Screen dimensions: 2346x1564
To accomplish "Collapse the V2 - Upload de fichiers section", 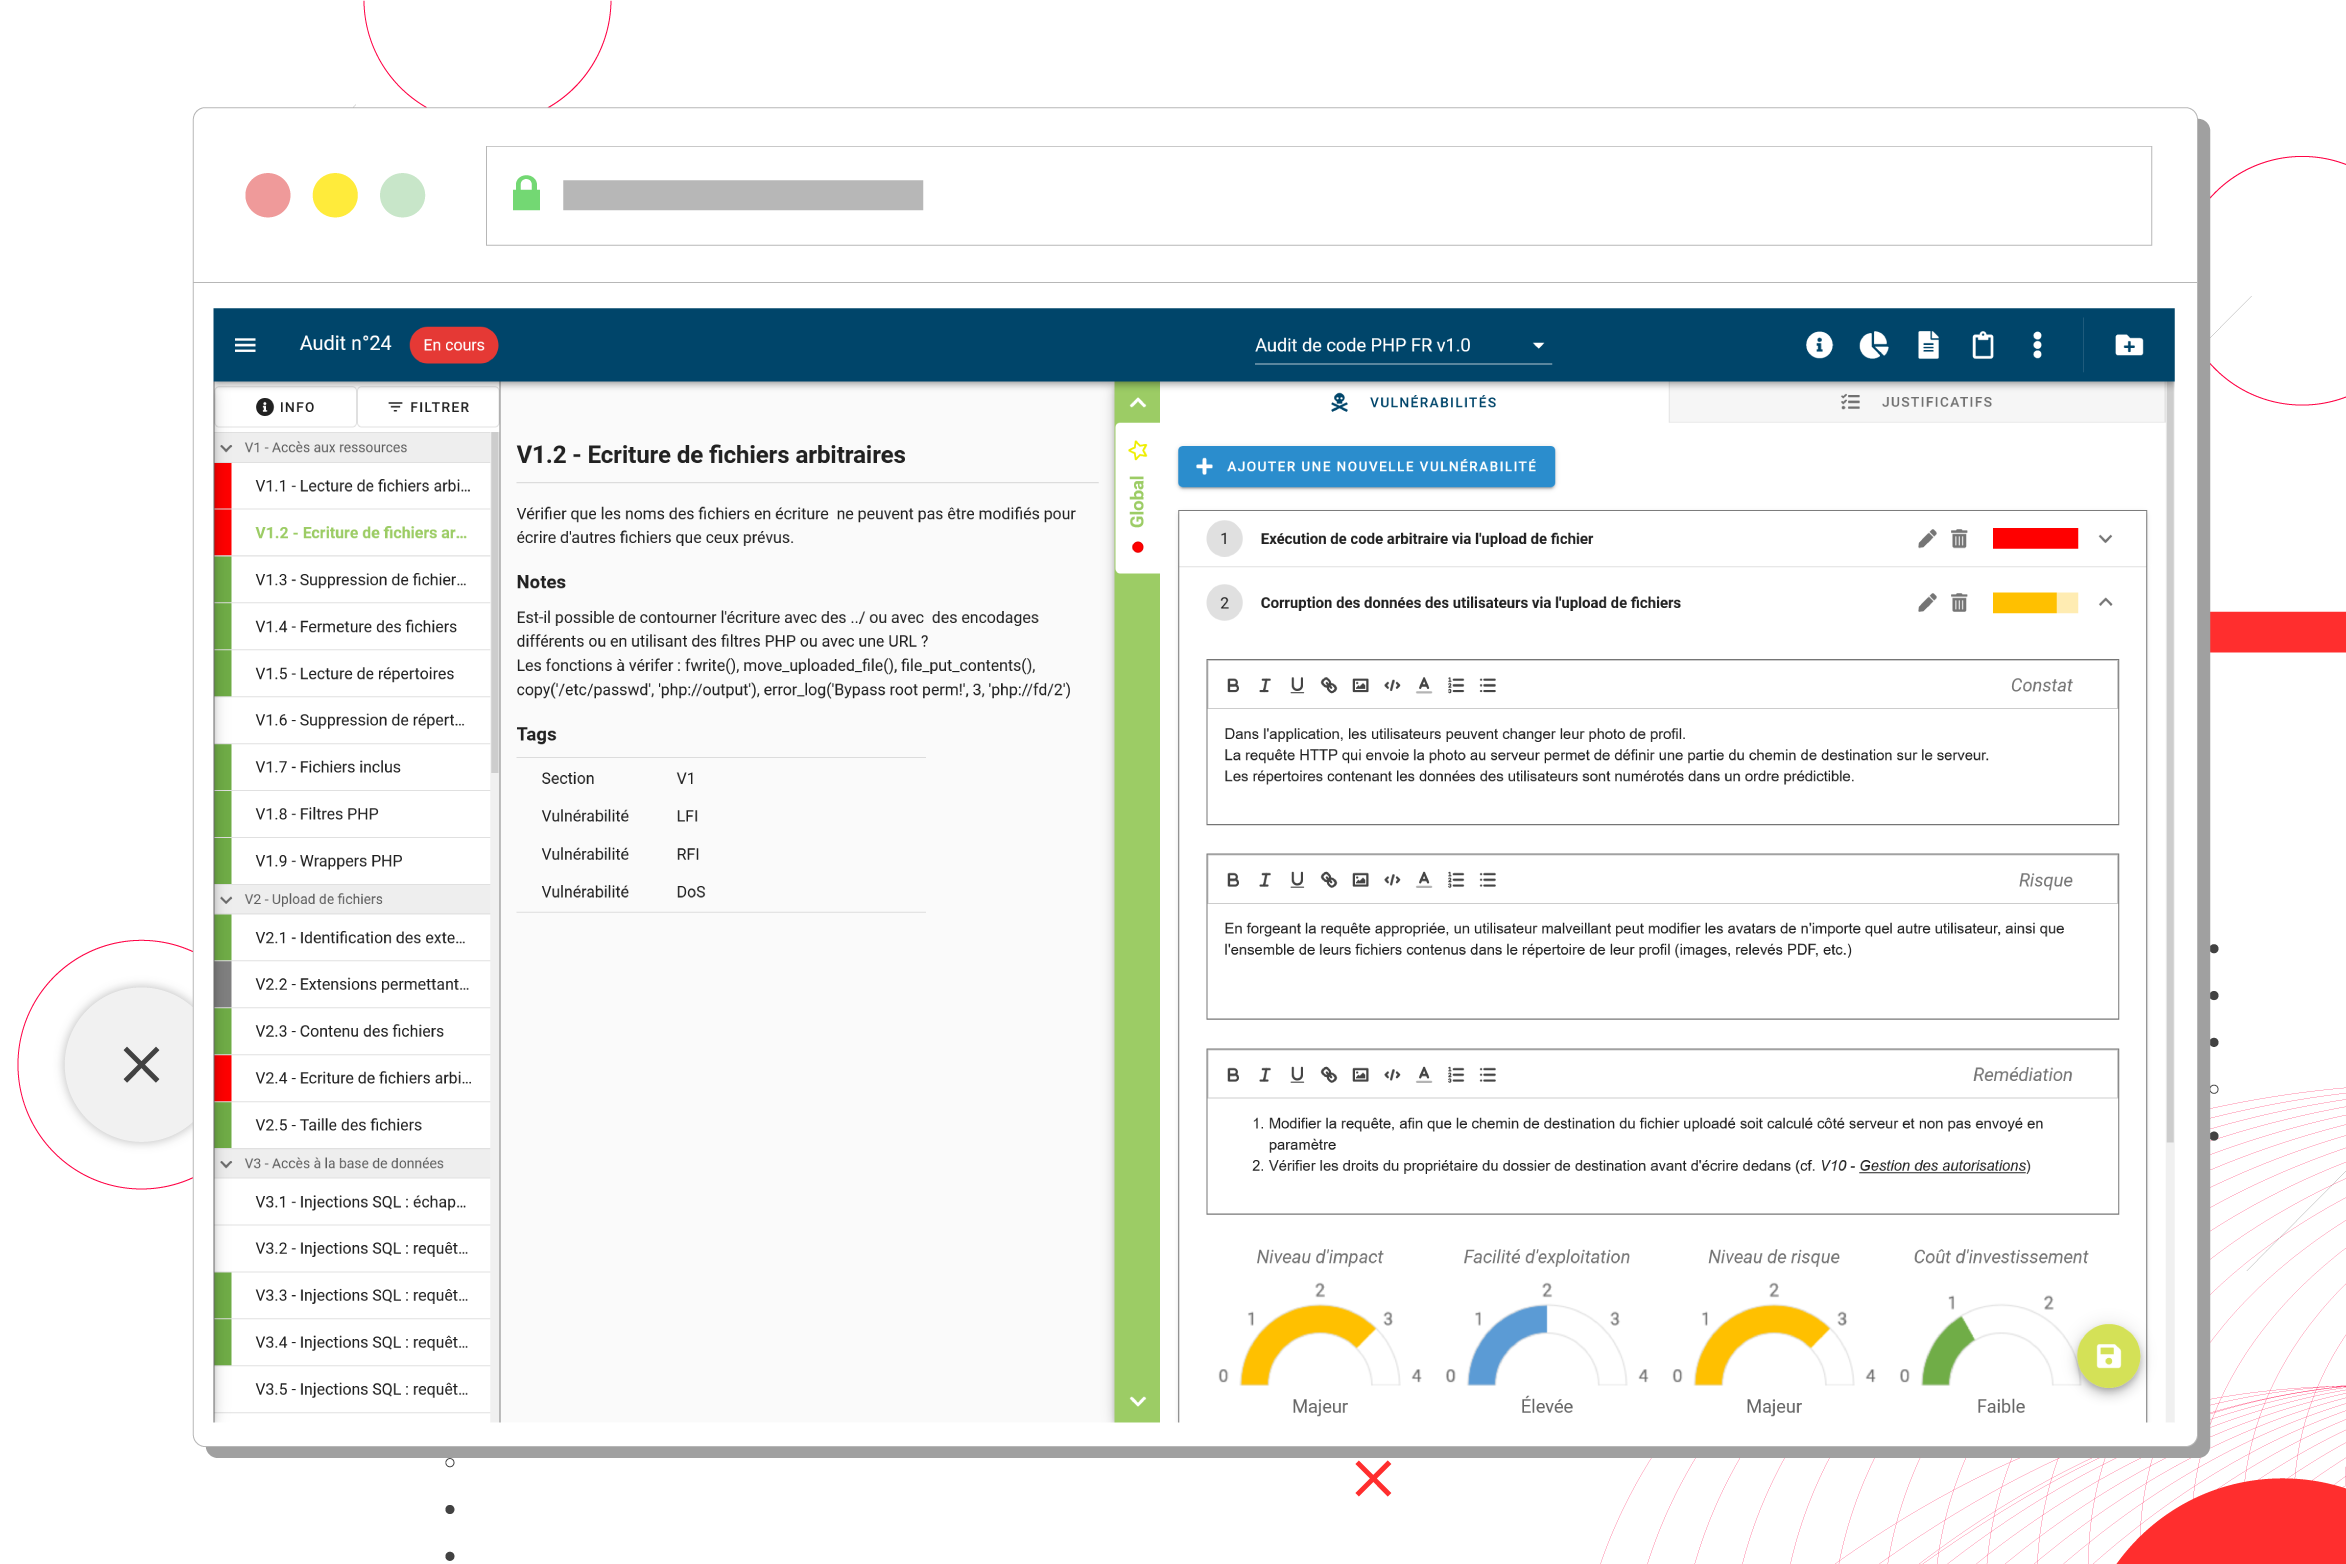I will click(227, 900).
